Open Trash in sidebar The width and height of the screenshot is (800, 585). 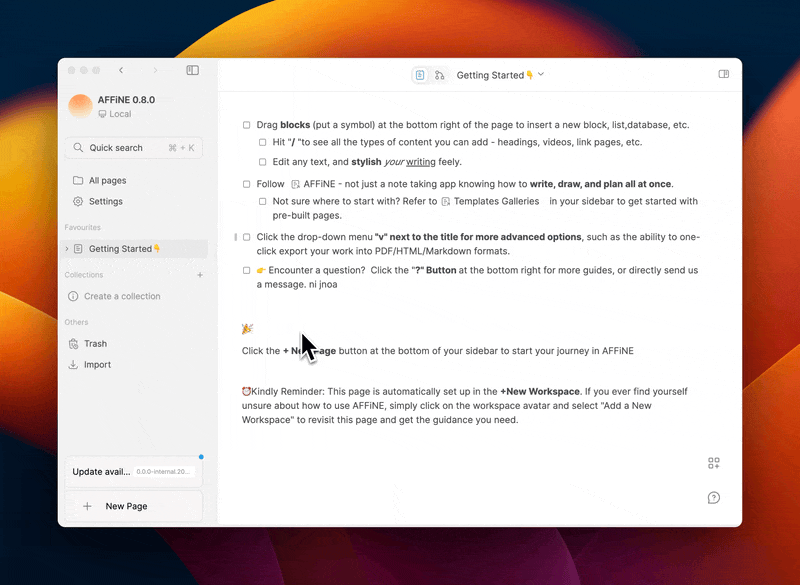coord(134,344)
